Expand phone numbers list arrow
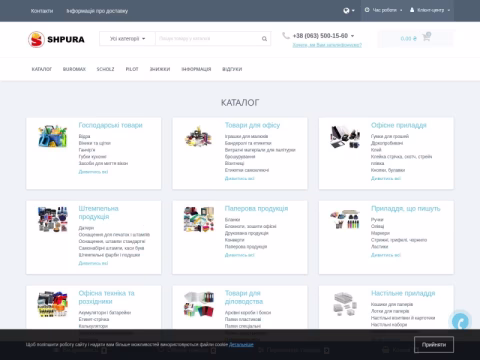The image size is (480, 360). pyautogui.click(x=352, y=36)
